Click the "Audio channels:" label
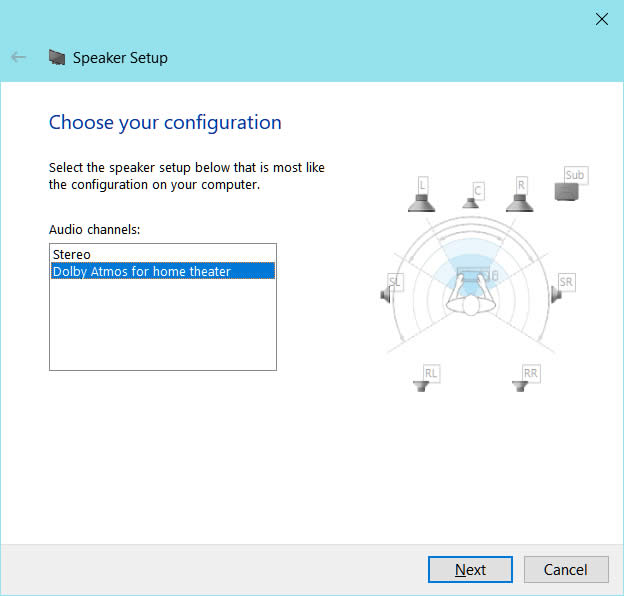Viewport: 624px width, 596px height. (x=95, y=230)
